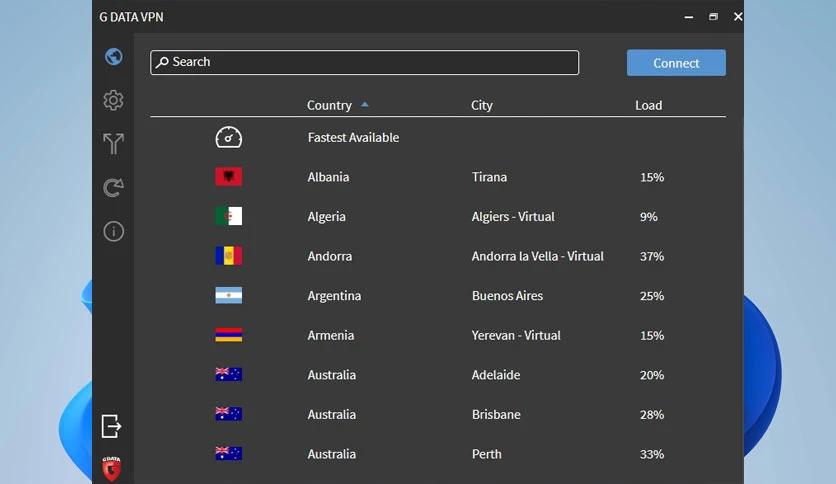This screenshot has width=836, height=484.
Task: Select Argentina in country list
Action: point(334,295)
